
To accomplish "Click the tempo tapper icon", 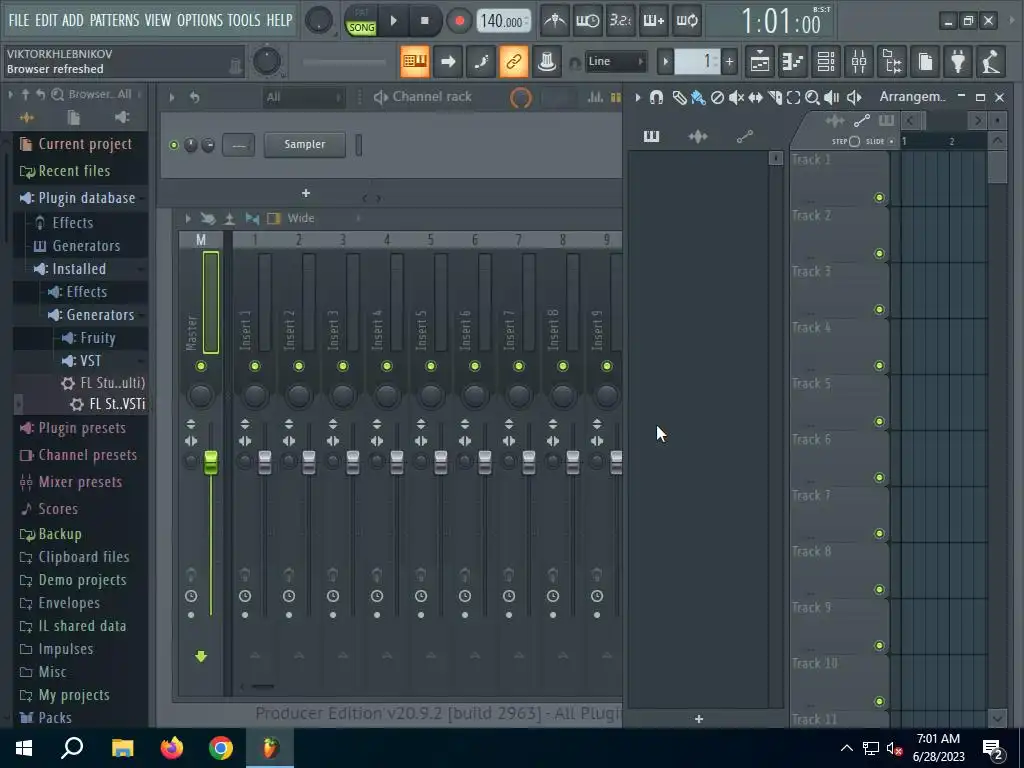I will pyautogui.click(x=991, y=61).
